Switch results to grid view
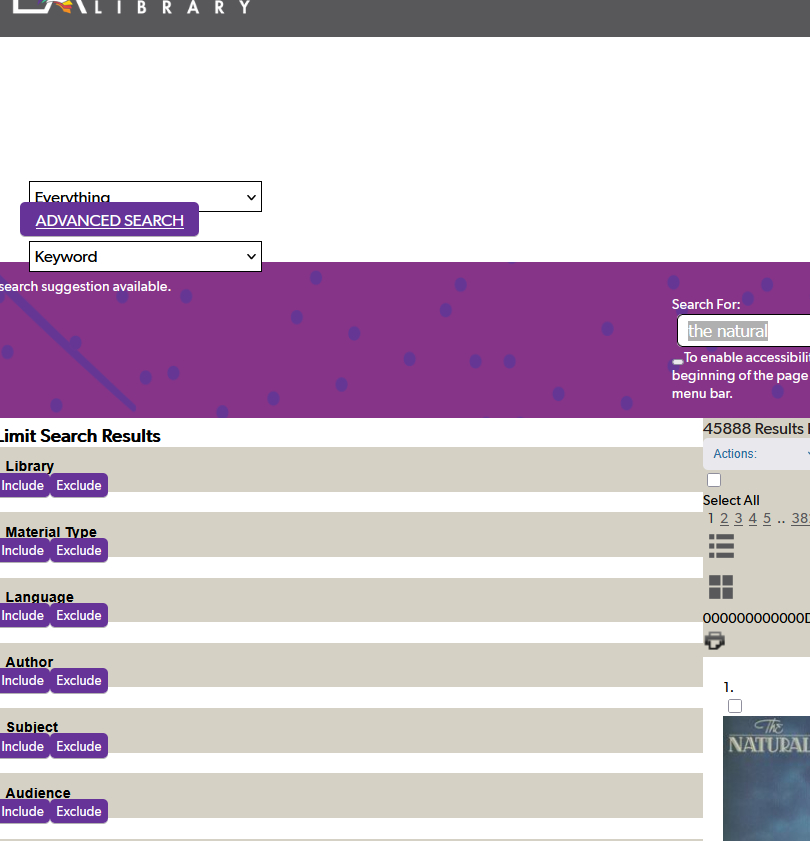This screenshot has height=841, width=810. 721,587
